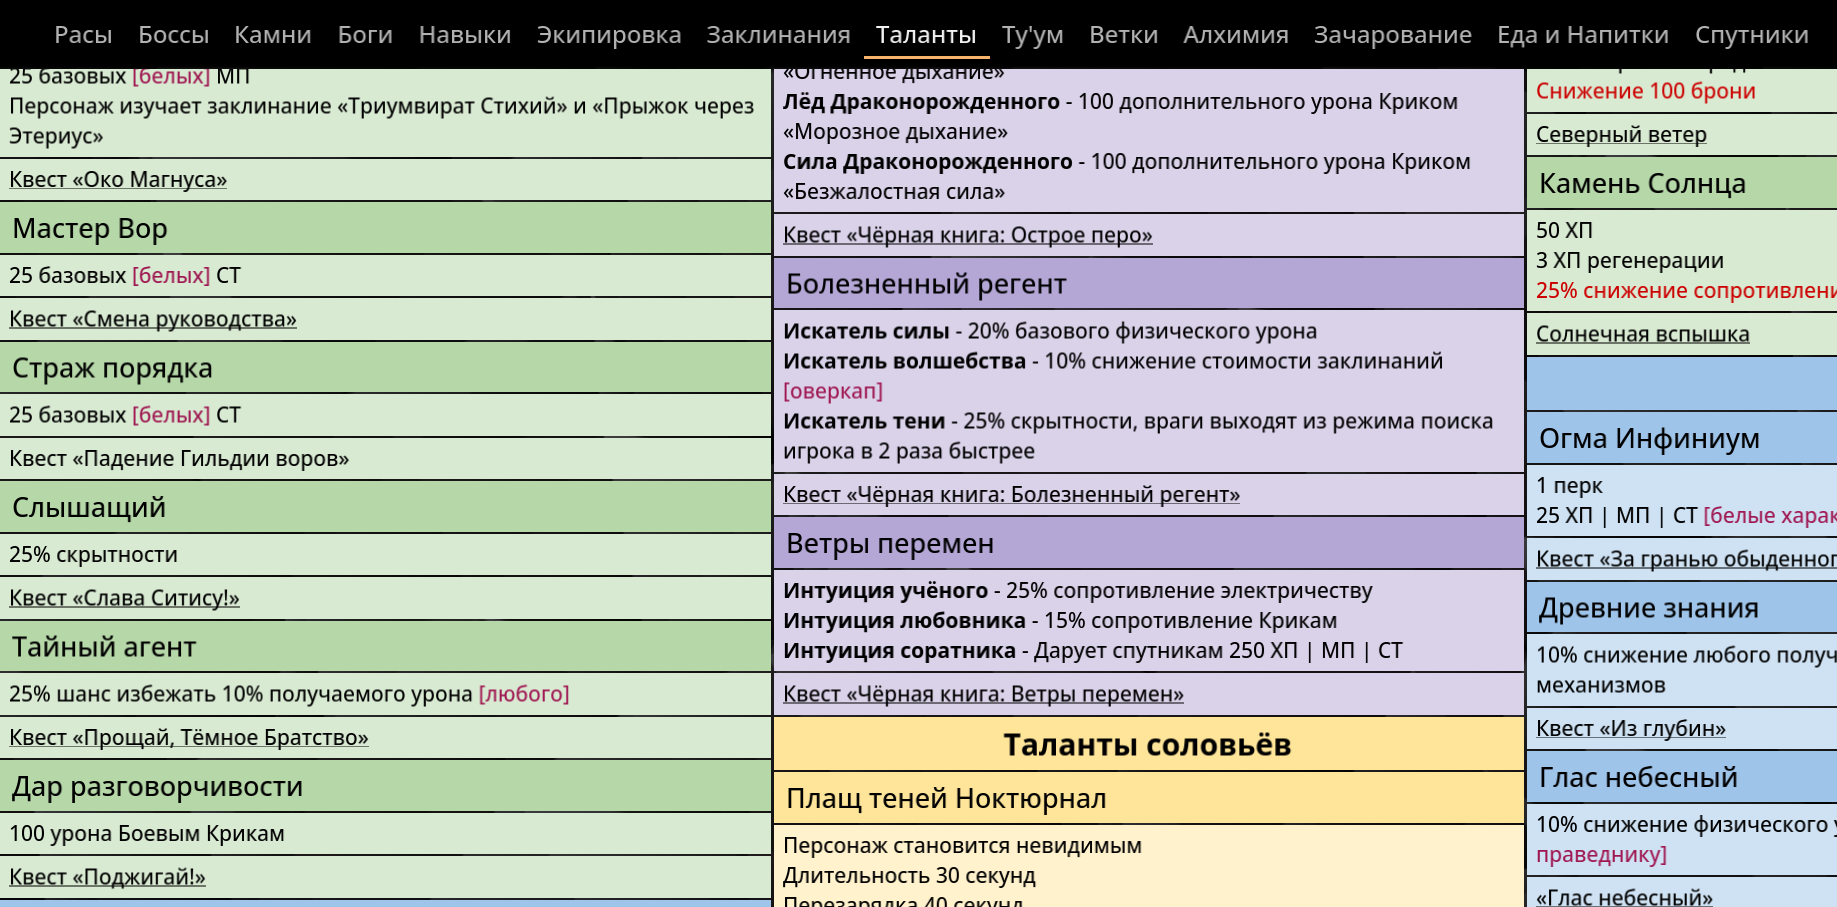
Task: Follow Квест «Чёрная книга: Ветры перемен» link
Action: point(983,694)
